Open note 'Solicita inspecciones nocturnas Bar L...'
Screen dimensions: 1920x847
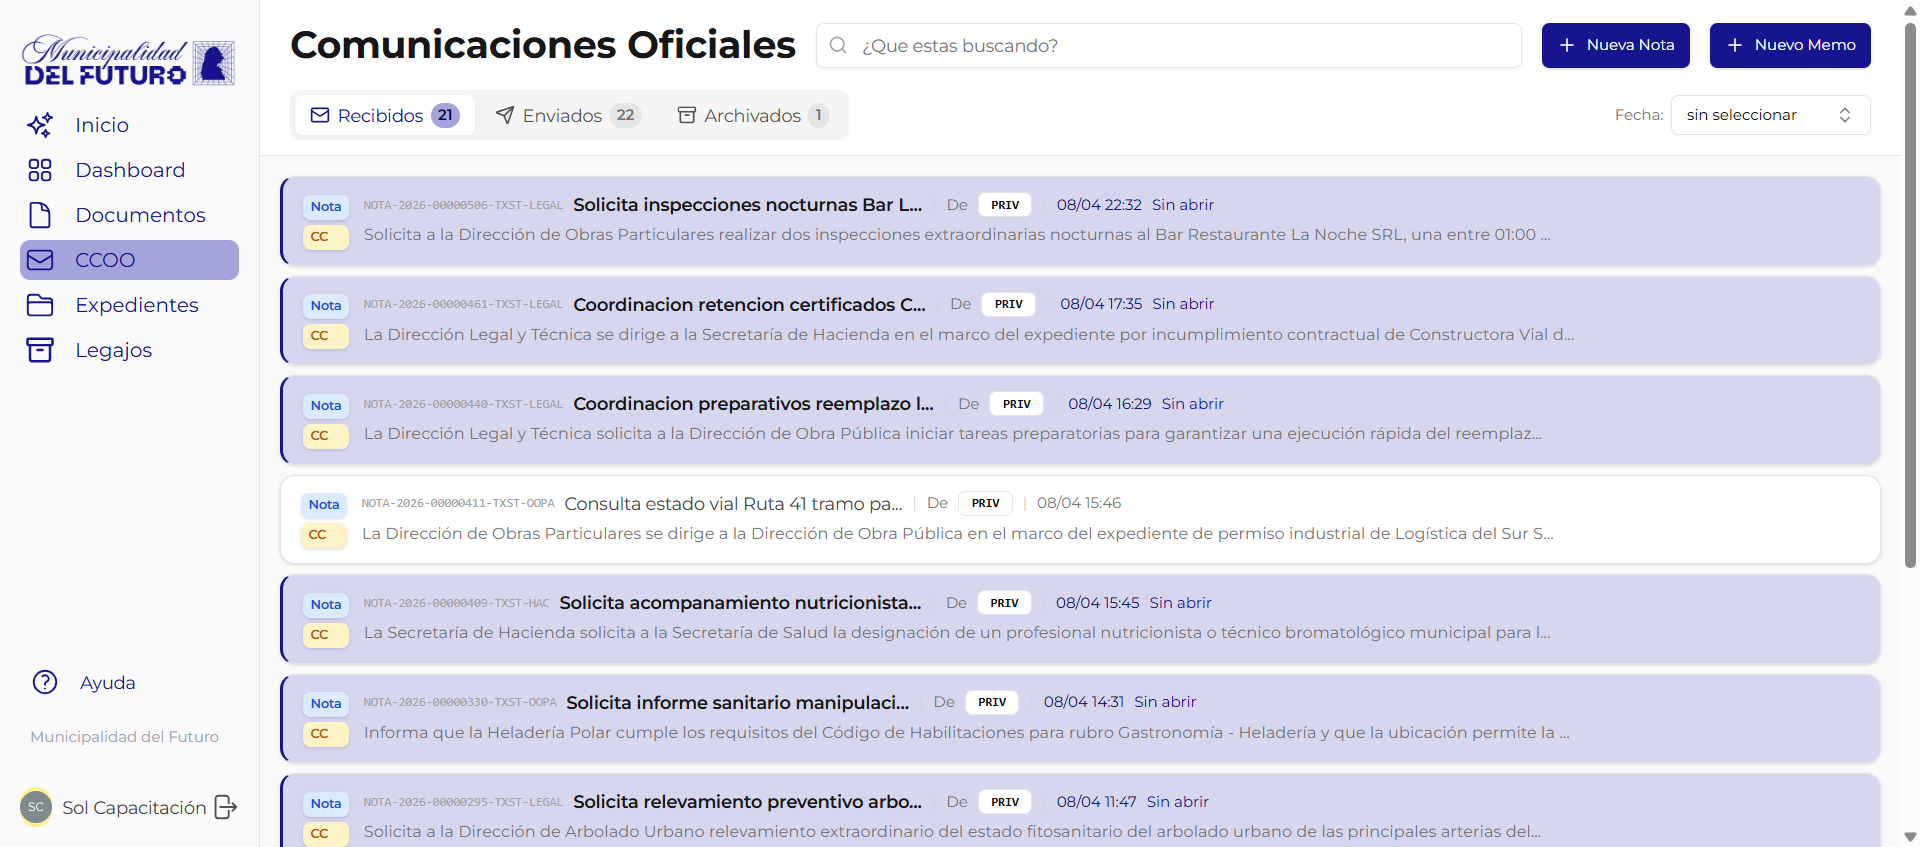747,205
